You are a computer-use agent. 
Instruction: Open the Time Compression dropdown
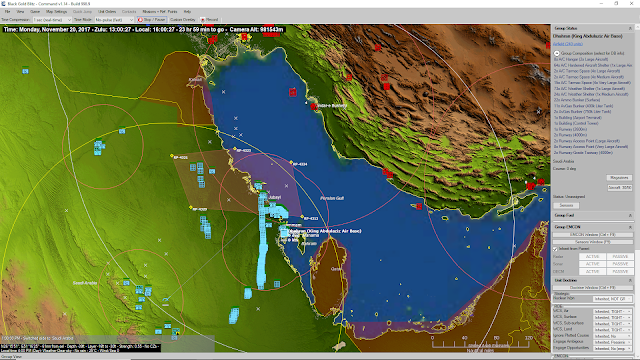[52, 20]
